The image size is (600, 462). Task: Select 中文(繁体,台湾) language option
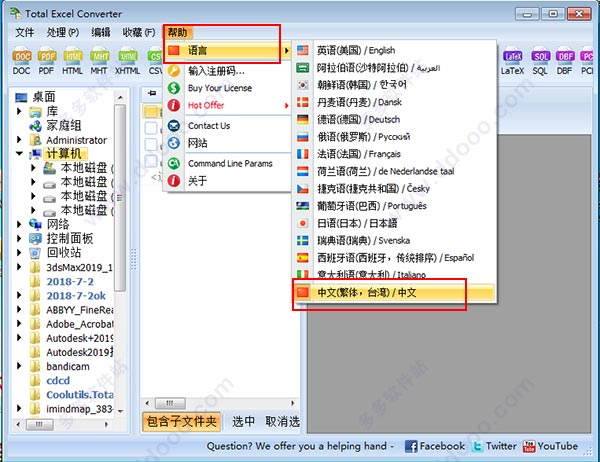pos(394,292)
